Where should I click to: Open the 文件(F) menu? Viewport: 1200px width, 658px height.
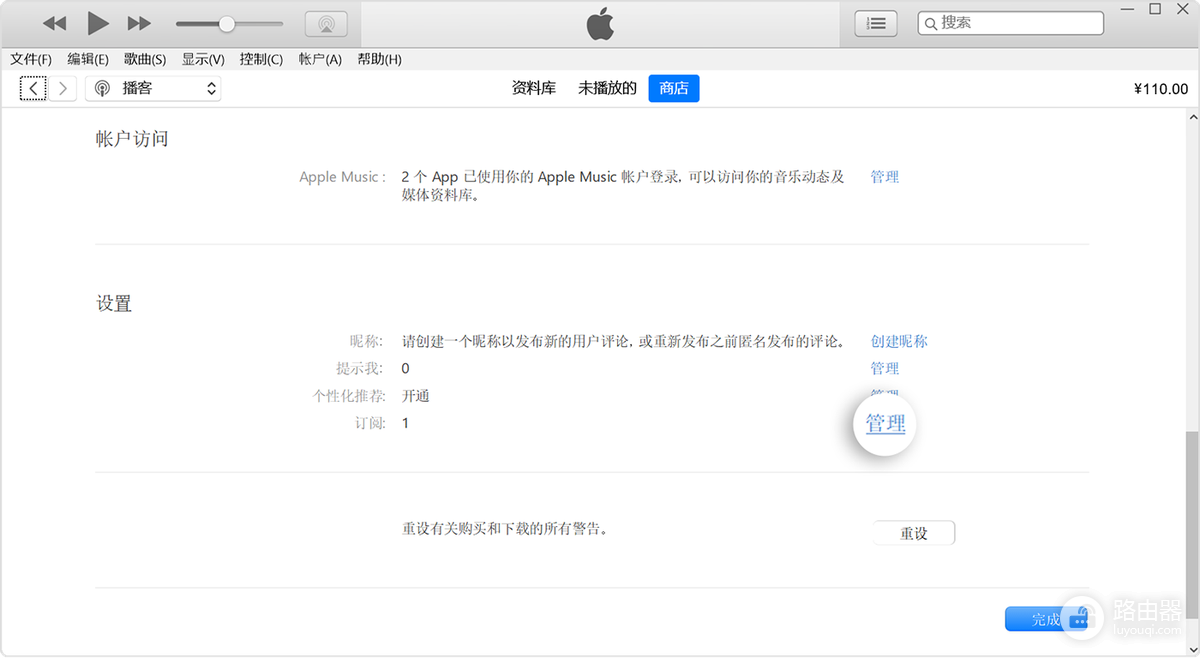pos(31,59)
